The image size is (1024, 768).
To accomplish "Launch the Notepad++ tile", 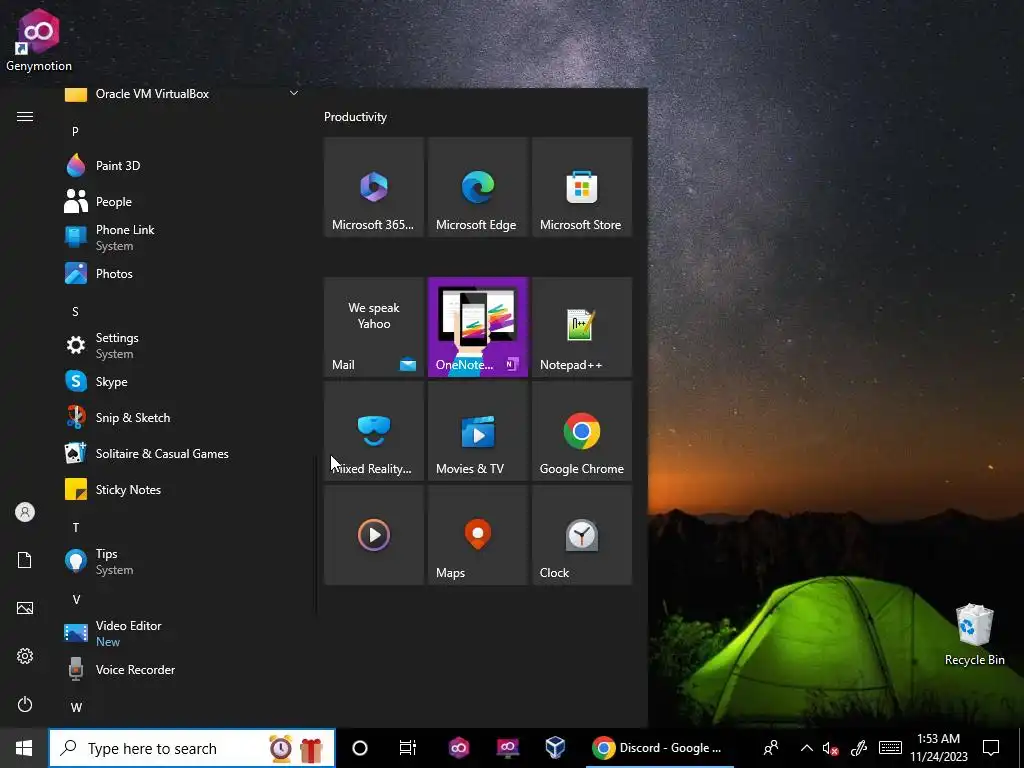I will click(582, 327).
